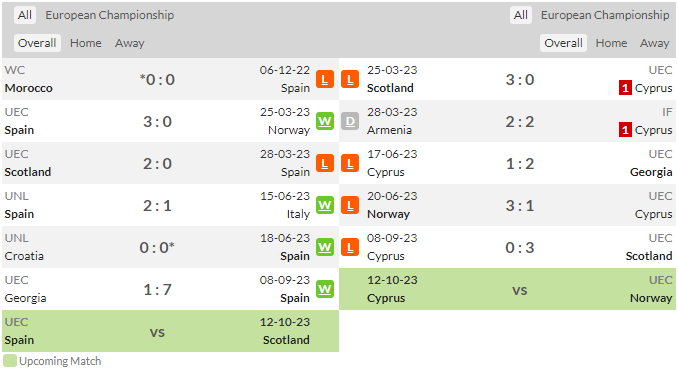678x378 pixels.
Task: Open the Georgia 1:7 Spain score
Action: [157, 289]
